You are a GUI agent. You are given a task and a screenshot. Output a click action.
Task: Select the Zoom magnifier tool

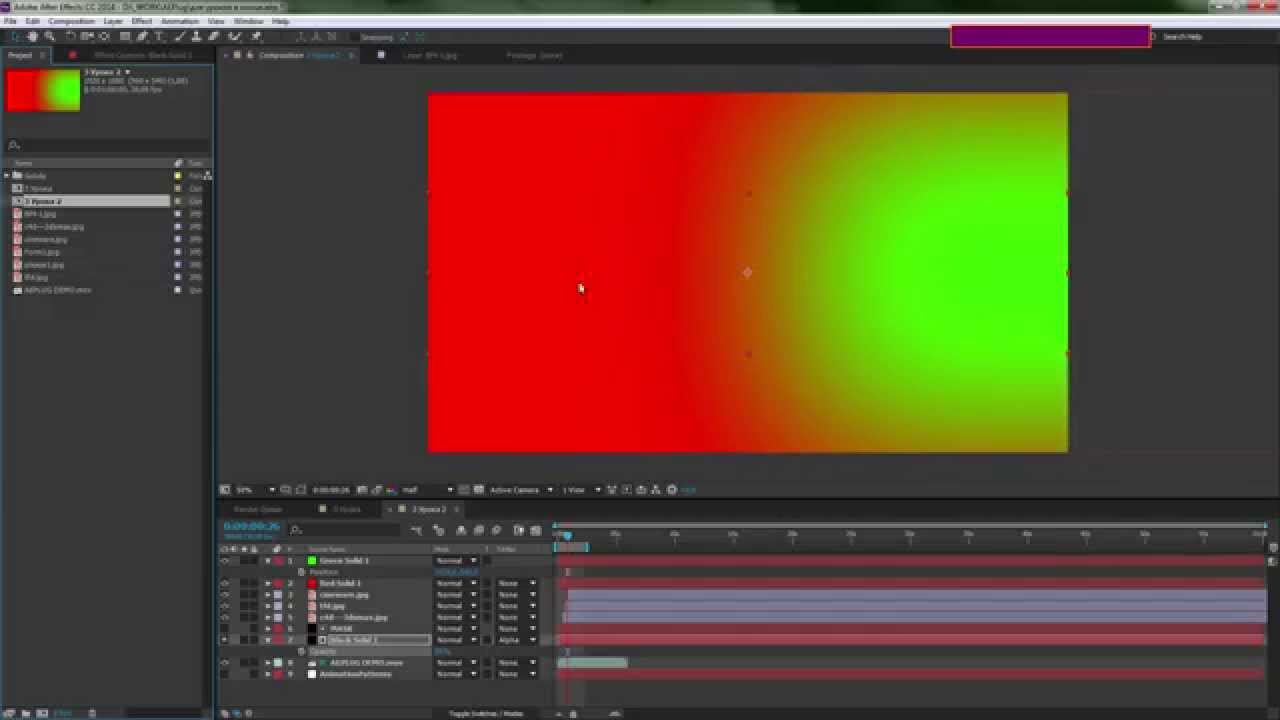(49, 37)
